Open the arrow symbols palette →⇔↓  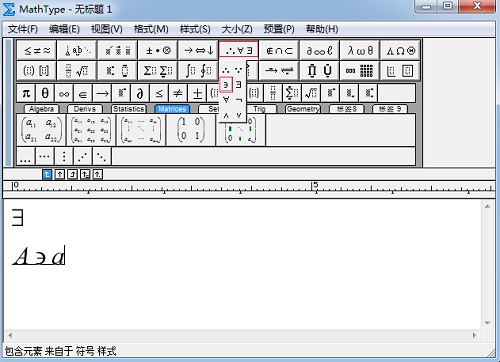pyautogui.click(x=198, y=50)
